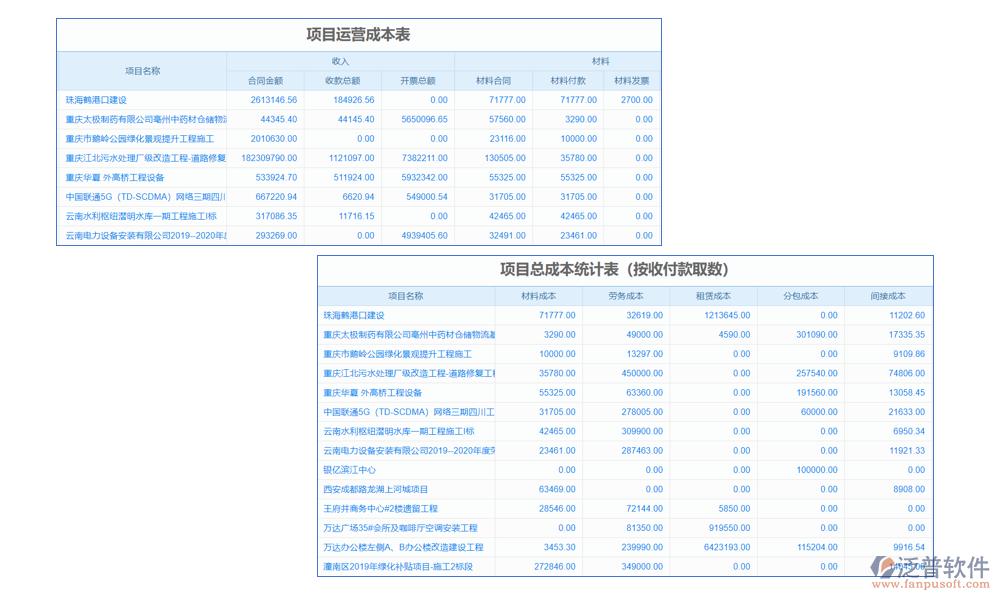Click the 收入 group header

click(340, 61)
